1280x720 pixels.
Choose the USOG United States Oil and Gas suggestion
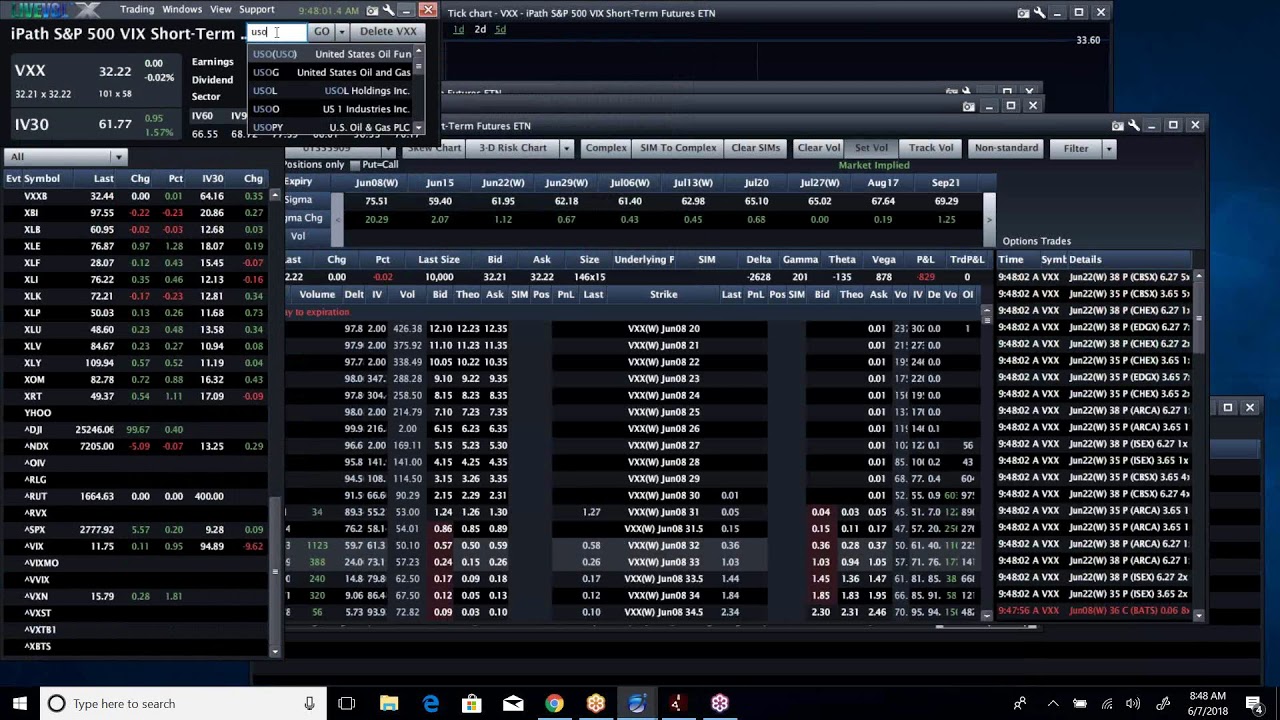point(331,72)
